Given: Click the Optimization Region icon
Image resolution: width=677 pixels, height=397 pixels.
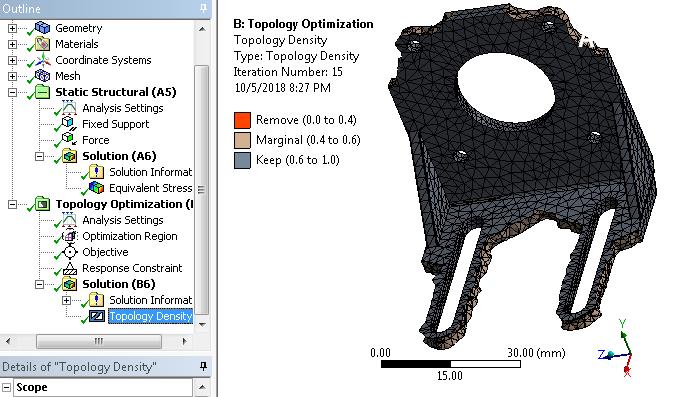Looking at the screenshot, I should [x=69, y=236].
